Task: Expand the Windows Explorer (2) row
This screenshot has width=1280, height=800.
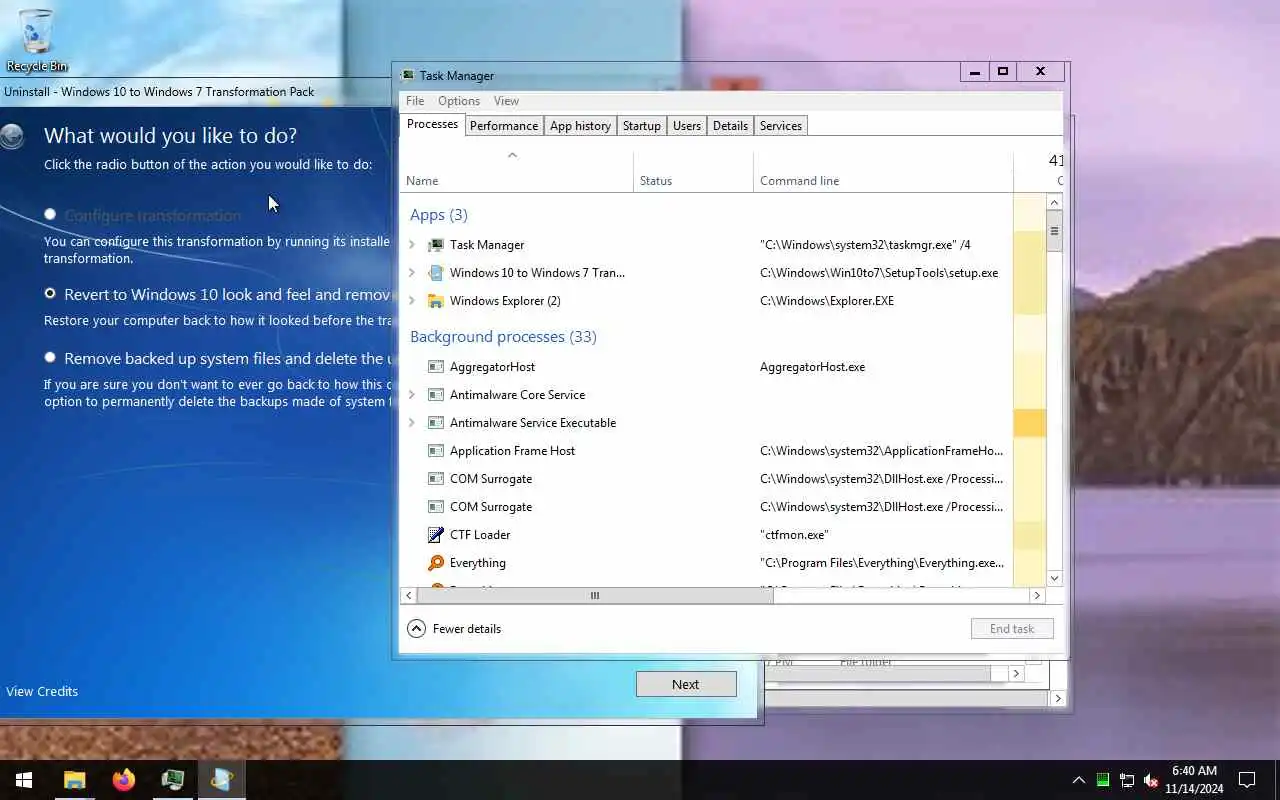Action: [x=412, y=301]
